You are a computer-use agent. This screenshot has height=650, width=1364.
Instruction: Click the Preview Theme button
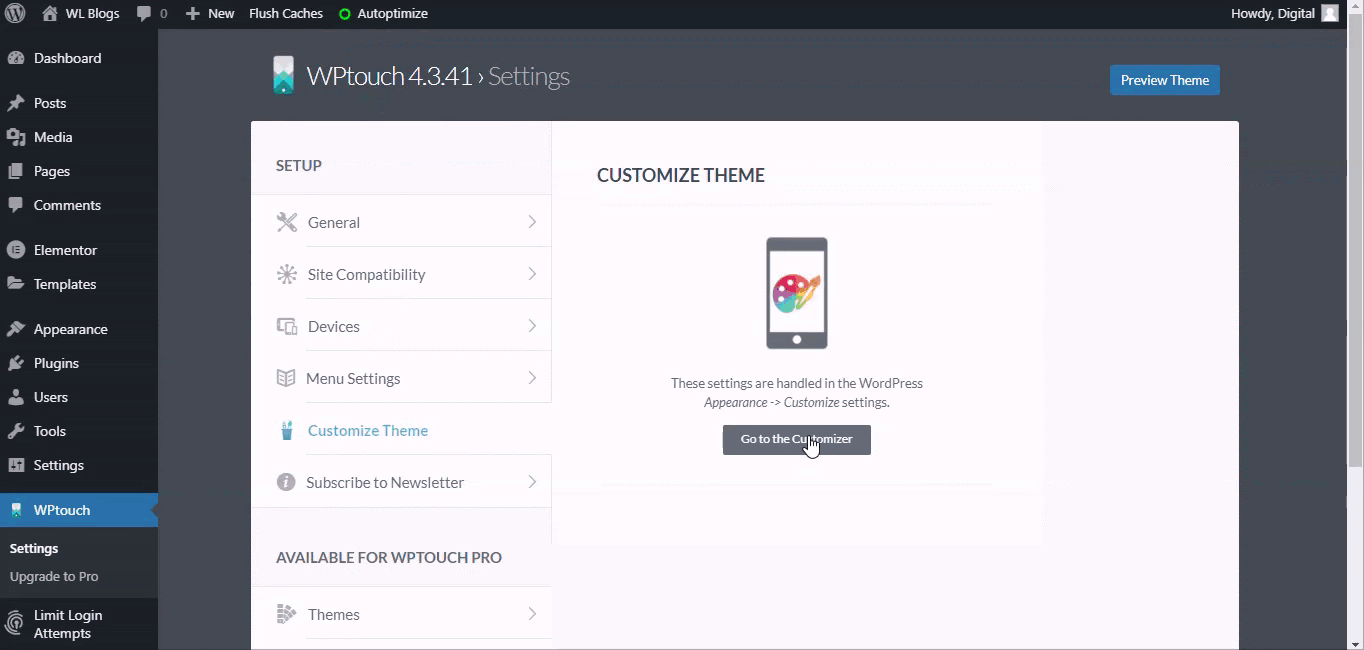[1165, 80]
